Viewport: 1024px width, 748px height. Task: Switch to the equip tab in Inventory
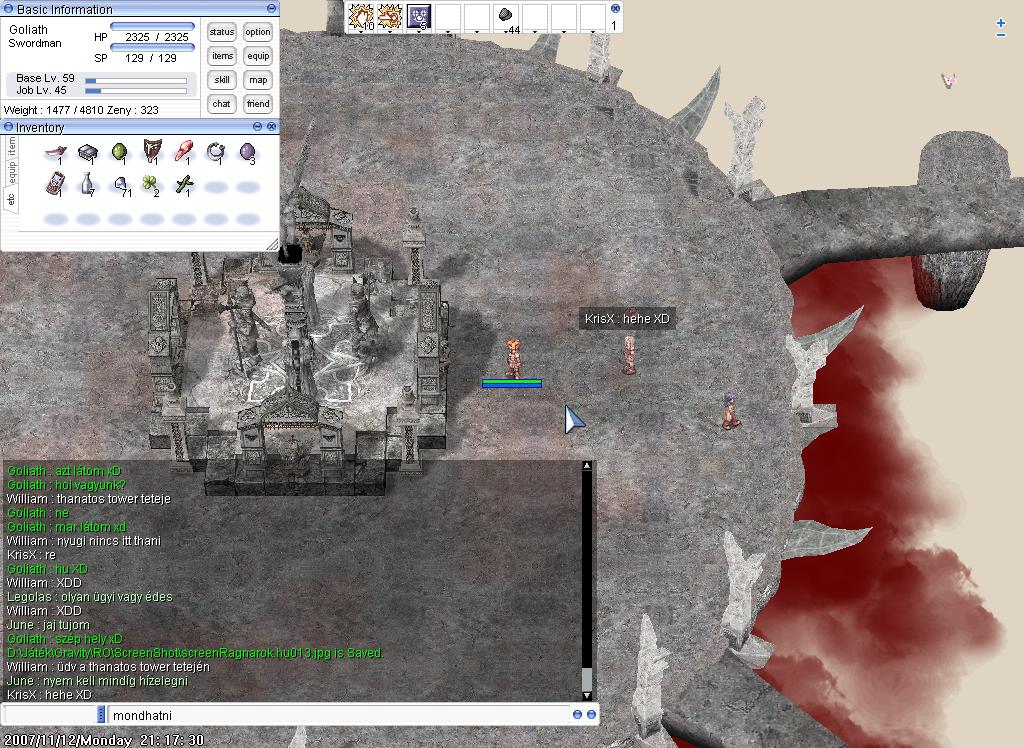click(x=11, y=172)
